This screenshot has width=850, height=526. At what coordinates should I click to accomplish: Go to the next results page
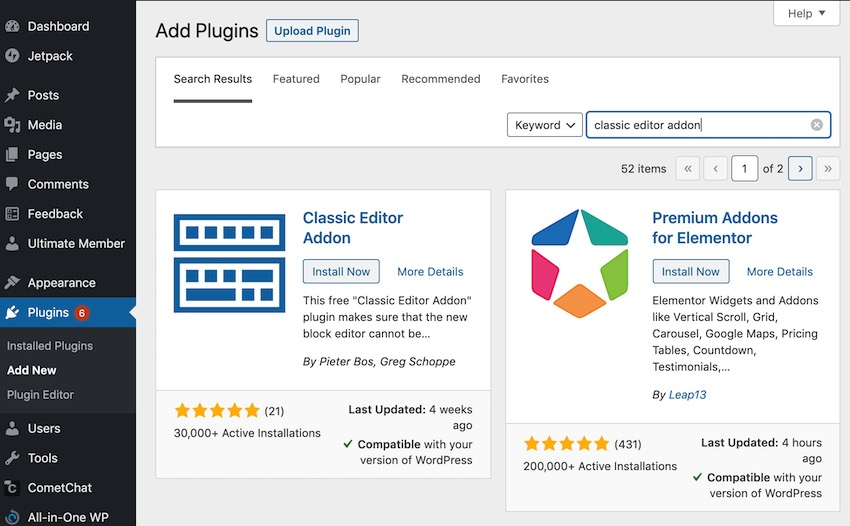click(800, 169)
